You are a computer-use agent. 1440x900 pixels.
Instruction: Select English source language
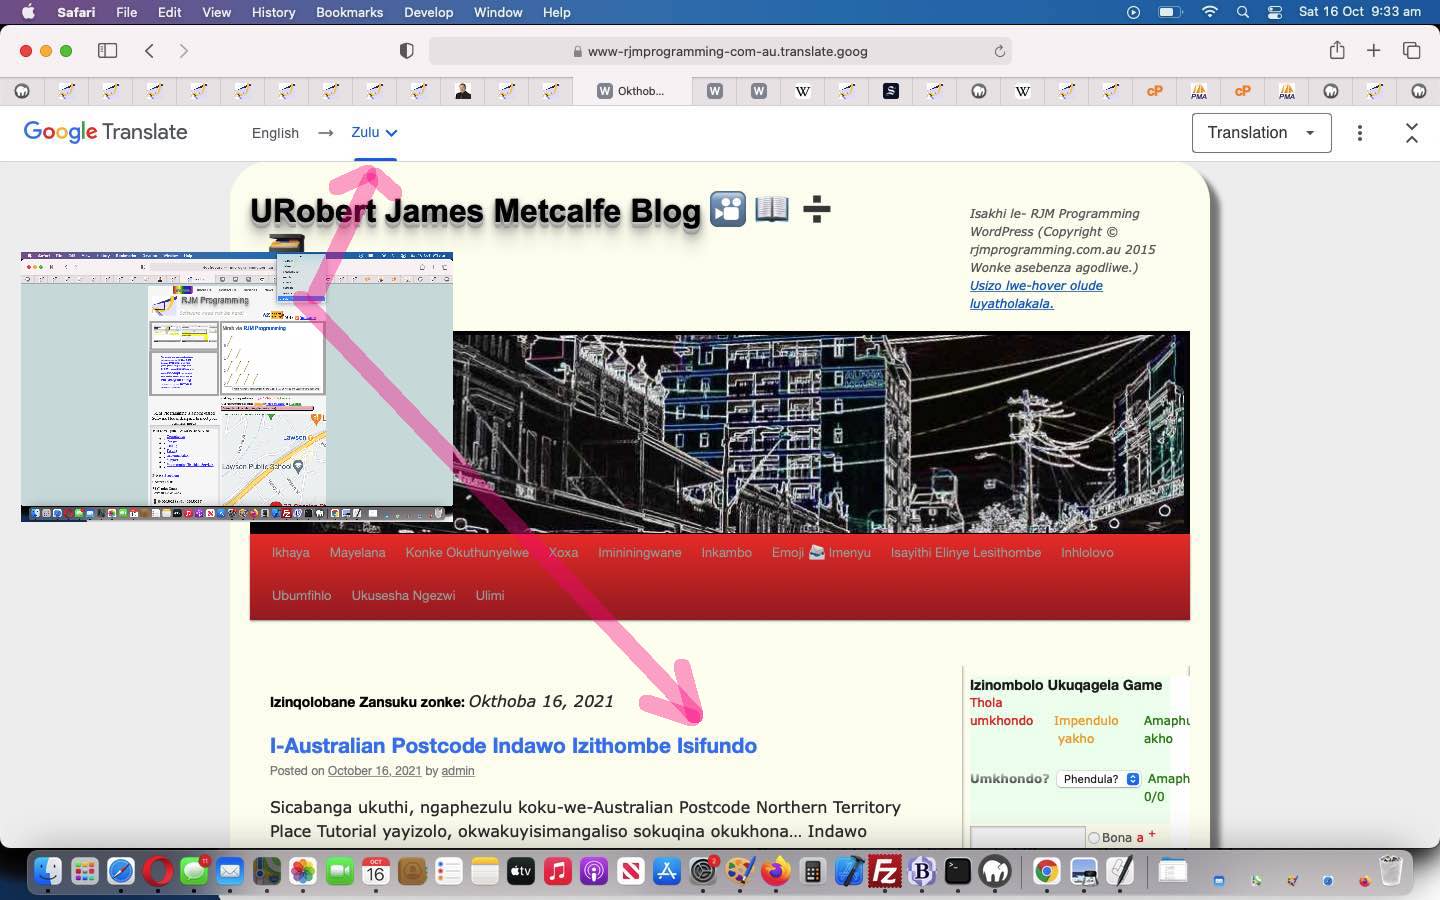[x=275, y=133]
